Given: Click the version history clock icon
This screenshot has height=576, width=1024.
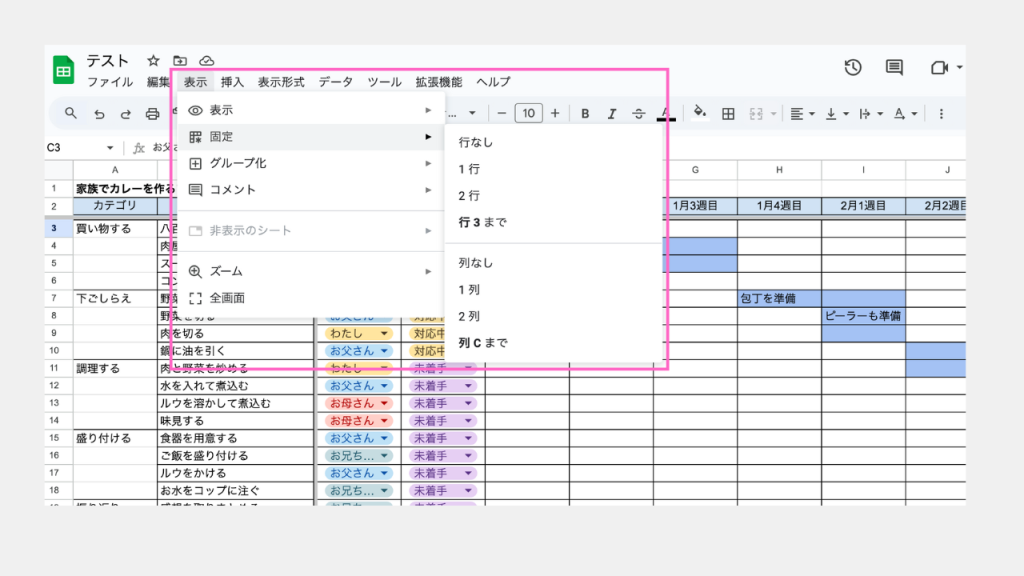Looking at the screenshot, I should tap(853, 68).
